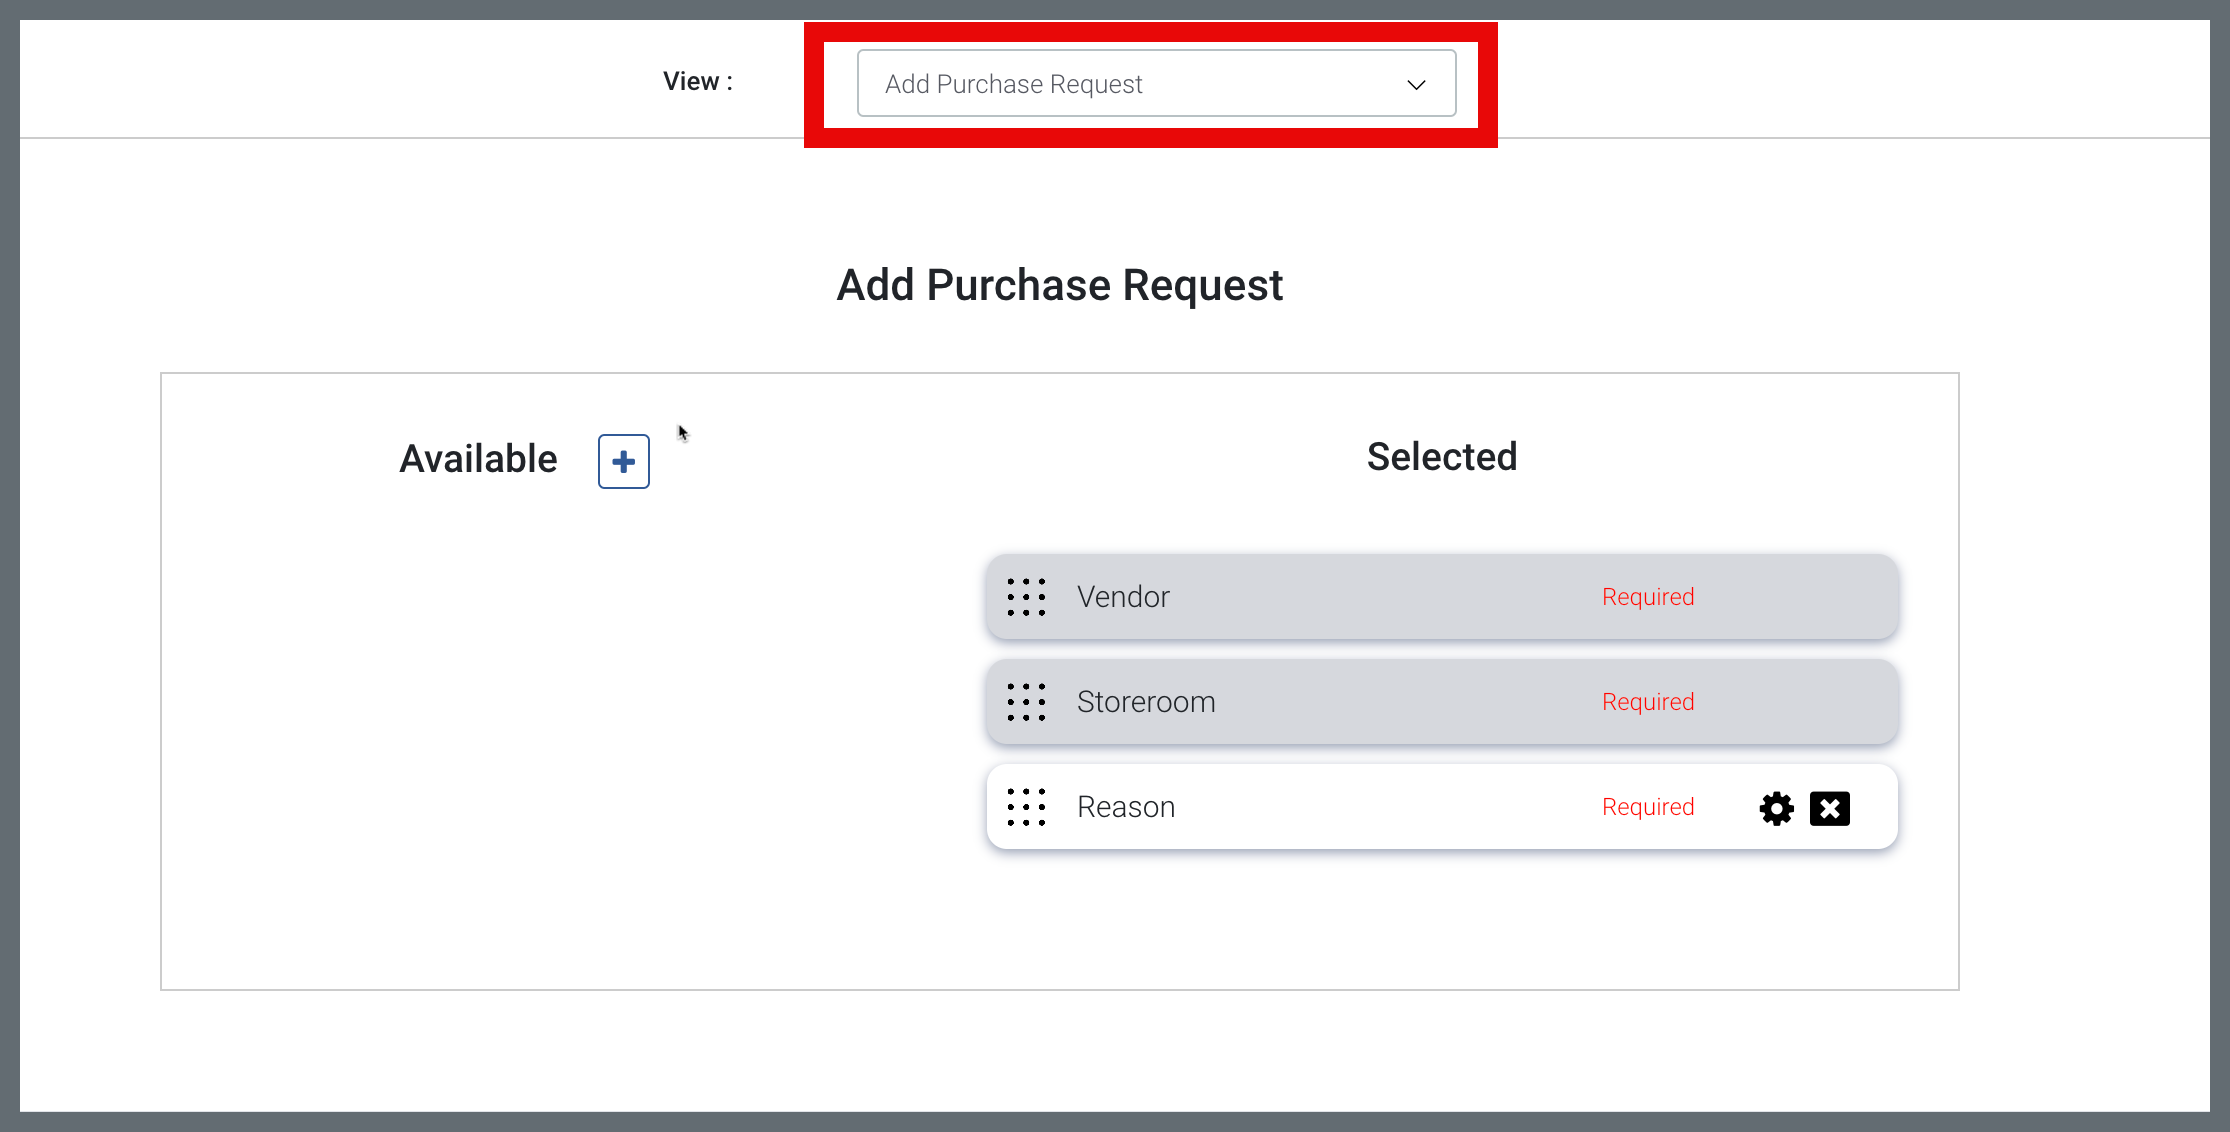Click the Selected column heading

1441,457
